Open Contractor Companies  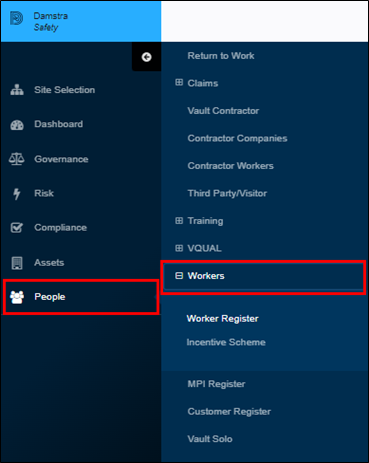pyautogui.click(x=237, y=138)
